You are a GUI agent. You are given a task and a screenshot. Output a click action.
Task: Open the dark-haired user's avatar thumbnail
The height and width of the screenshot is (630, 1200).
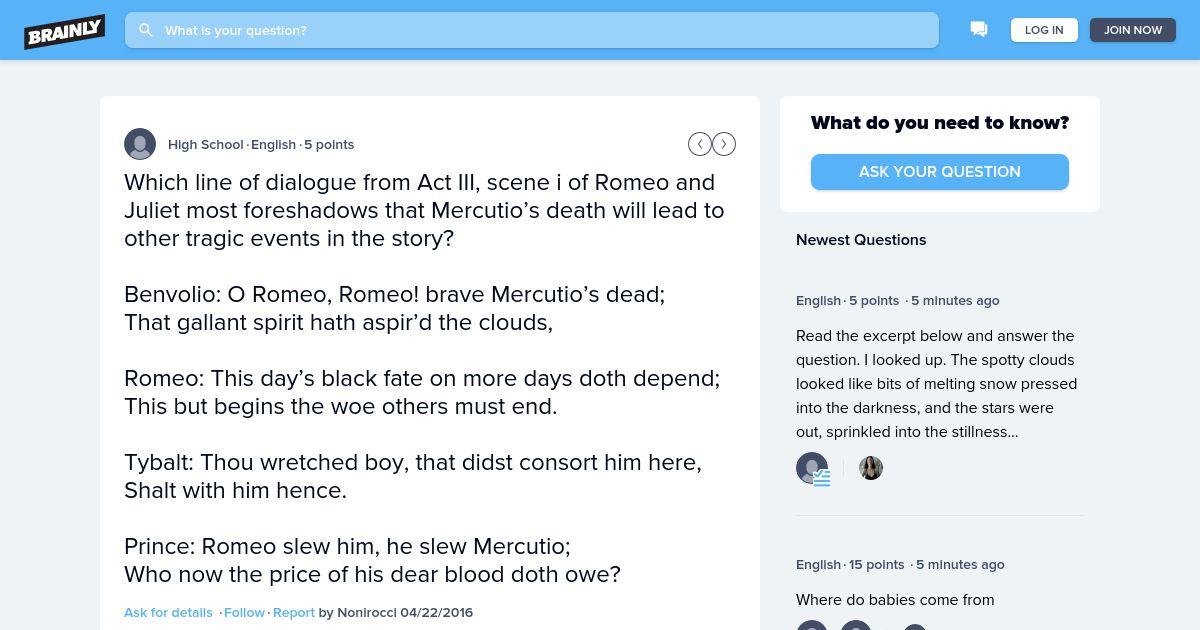(x=871, y=468)
